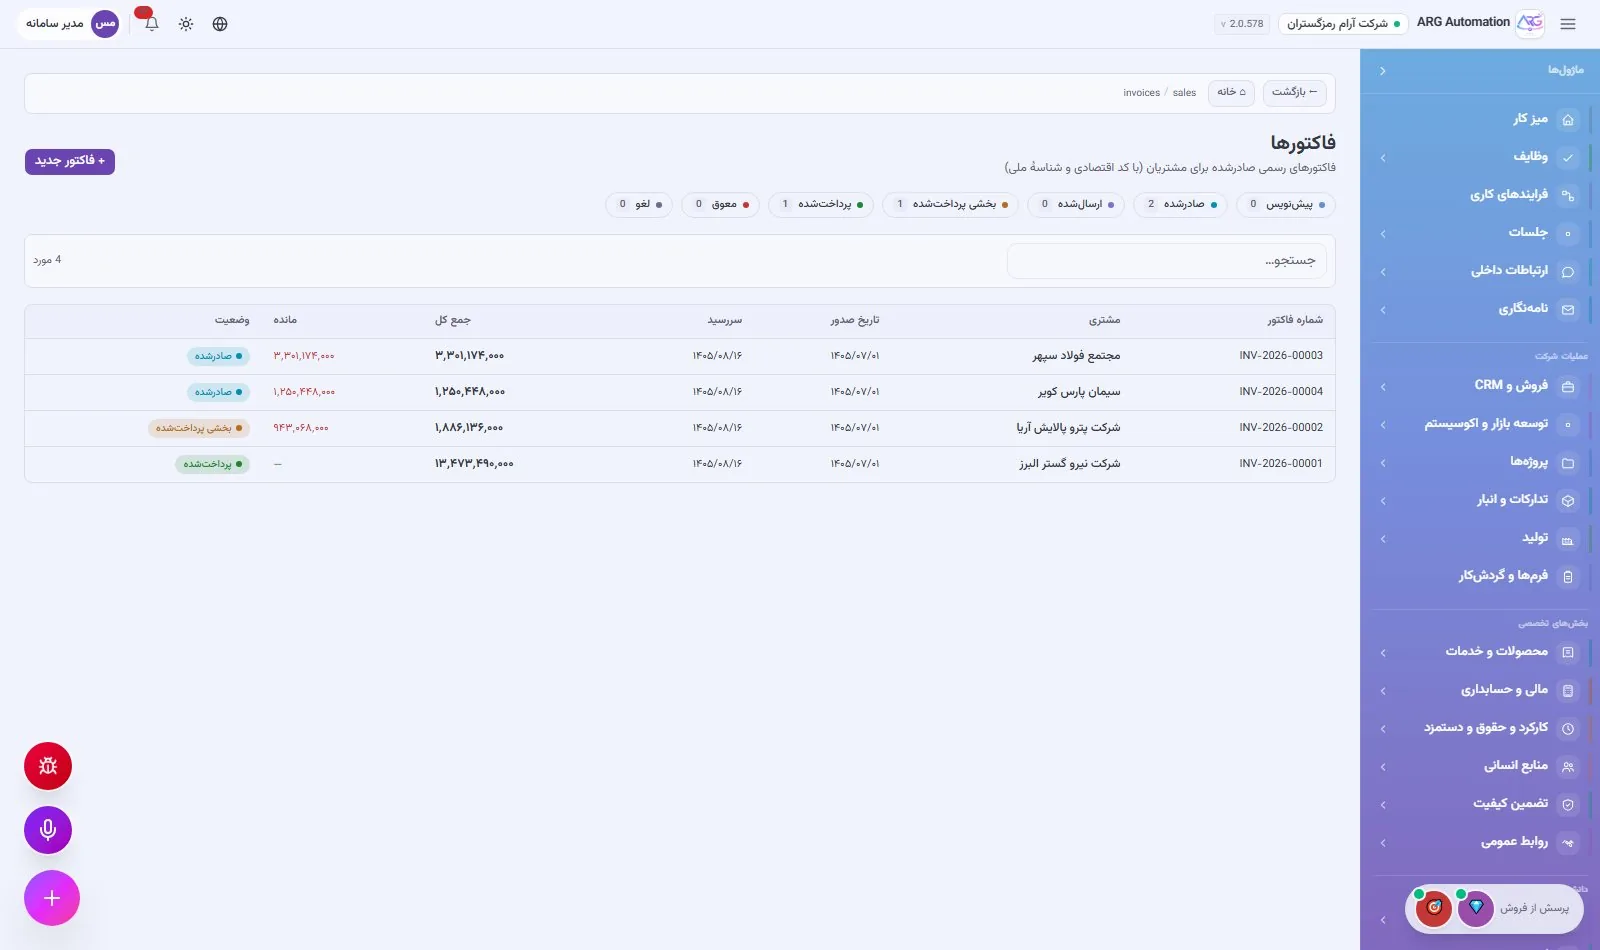The height and width of the screenshot is (950, 1600).
Task: Open میز کار home icon in sidebar
Action: click(x=1568, y=119)
